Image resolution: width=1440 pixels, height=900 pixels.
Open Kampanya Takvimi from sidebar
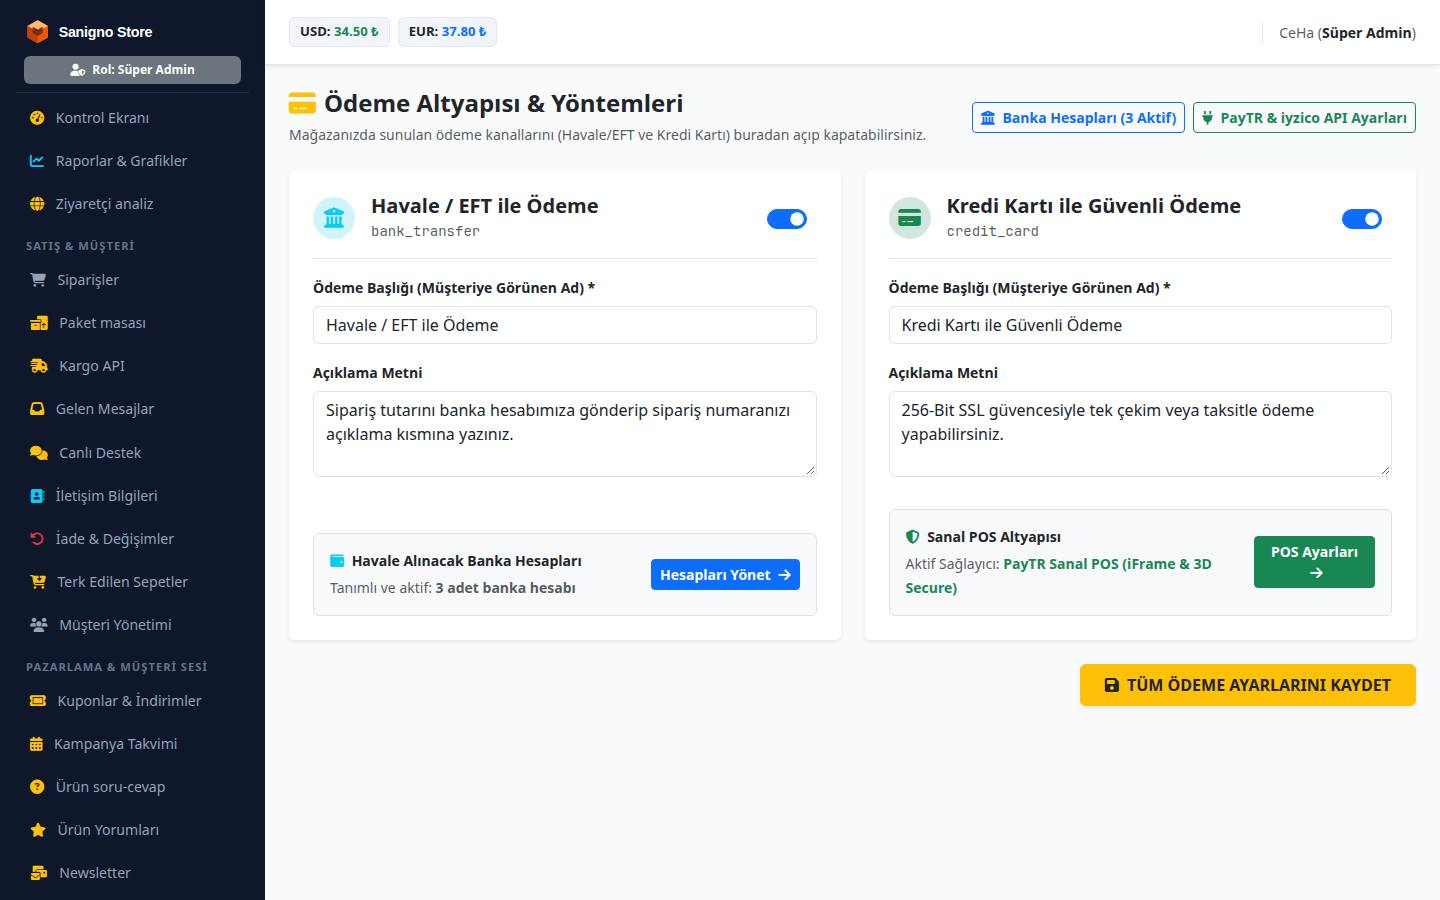[132, 744]
